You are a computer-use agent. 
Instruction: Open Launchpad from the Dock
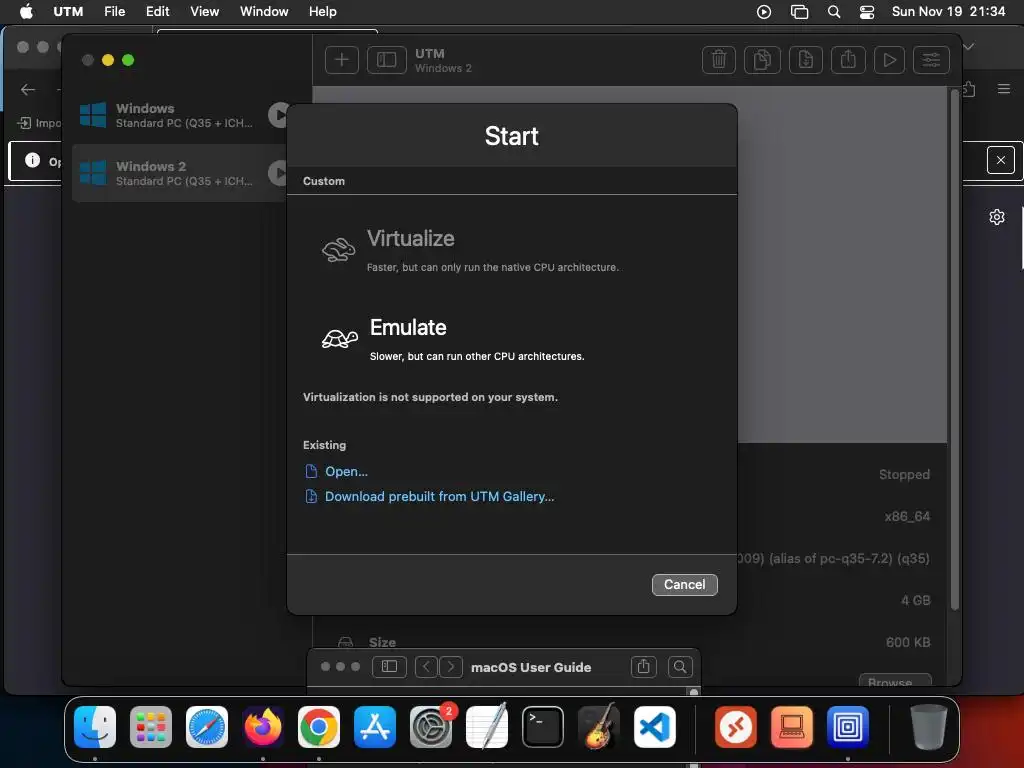click(x=151, y=727)
